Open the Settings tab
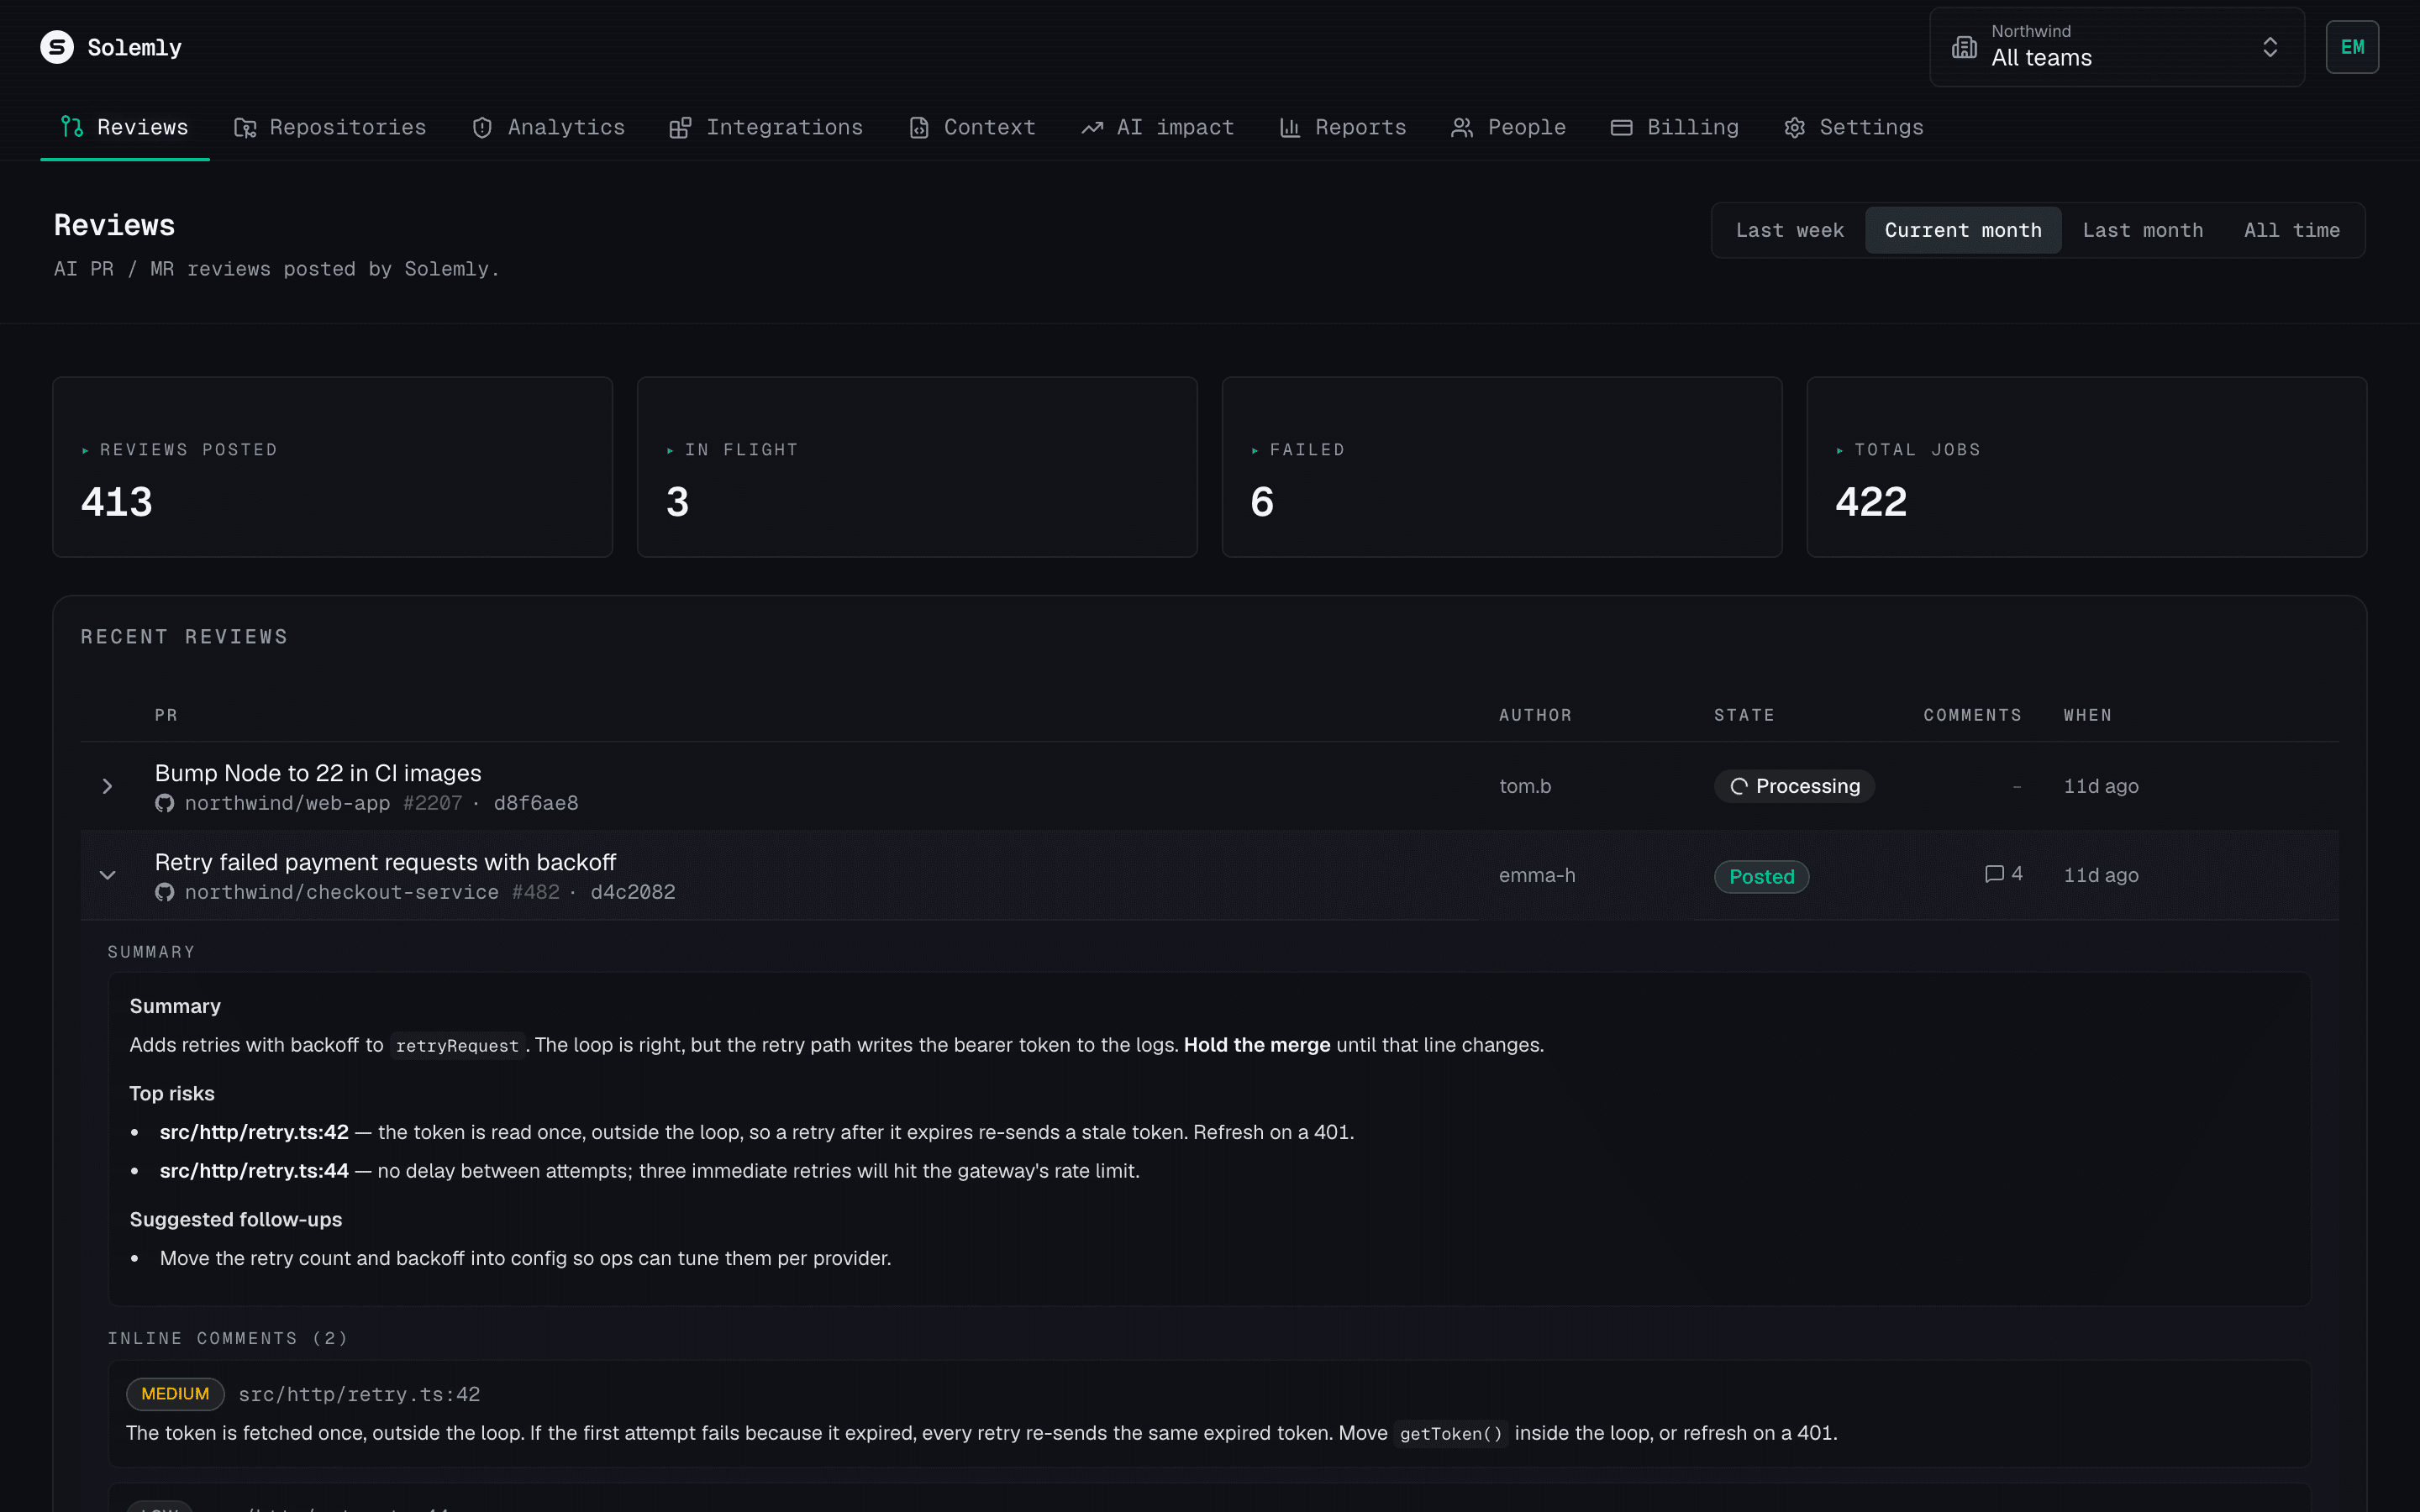 (1853, 128)
